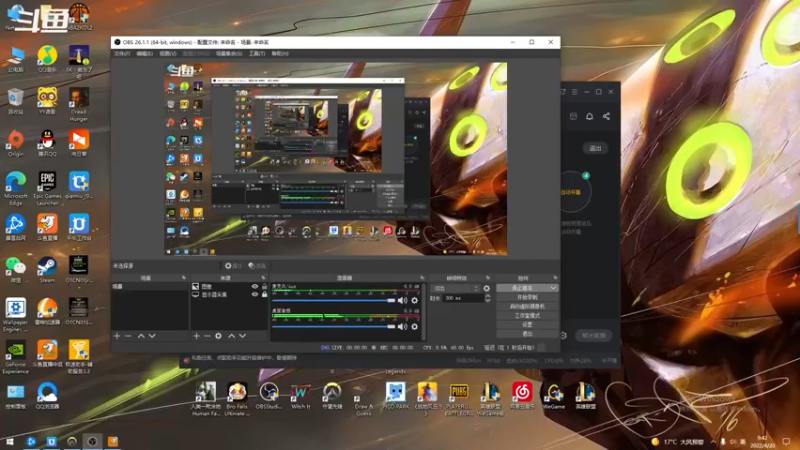Image resolution: width=800 pixels, height=450 pixels.
Task: Add a new scene with plus icon in 场景 panel
Action: [x=117, y=336]
